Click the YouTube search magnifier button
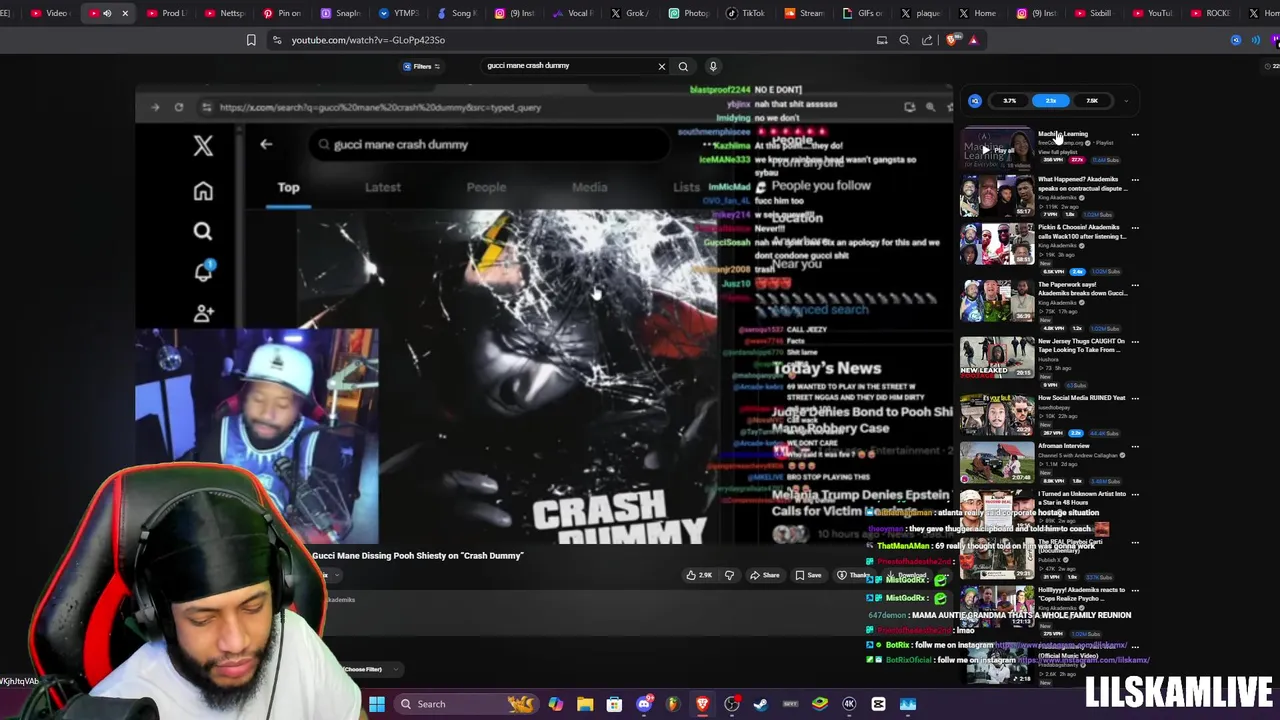1280x720 pixels. coord(683,66)
